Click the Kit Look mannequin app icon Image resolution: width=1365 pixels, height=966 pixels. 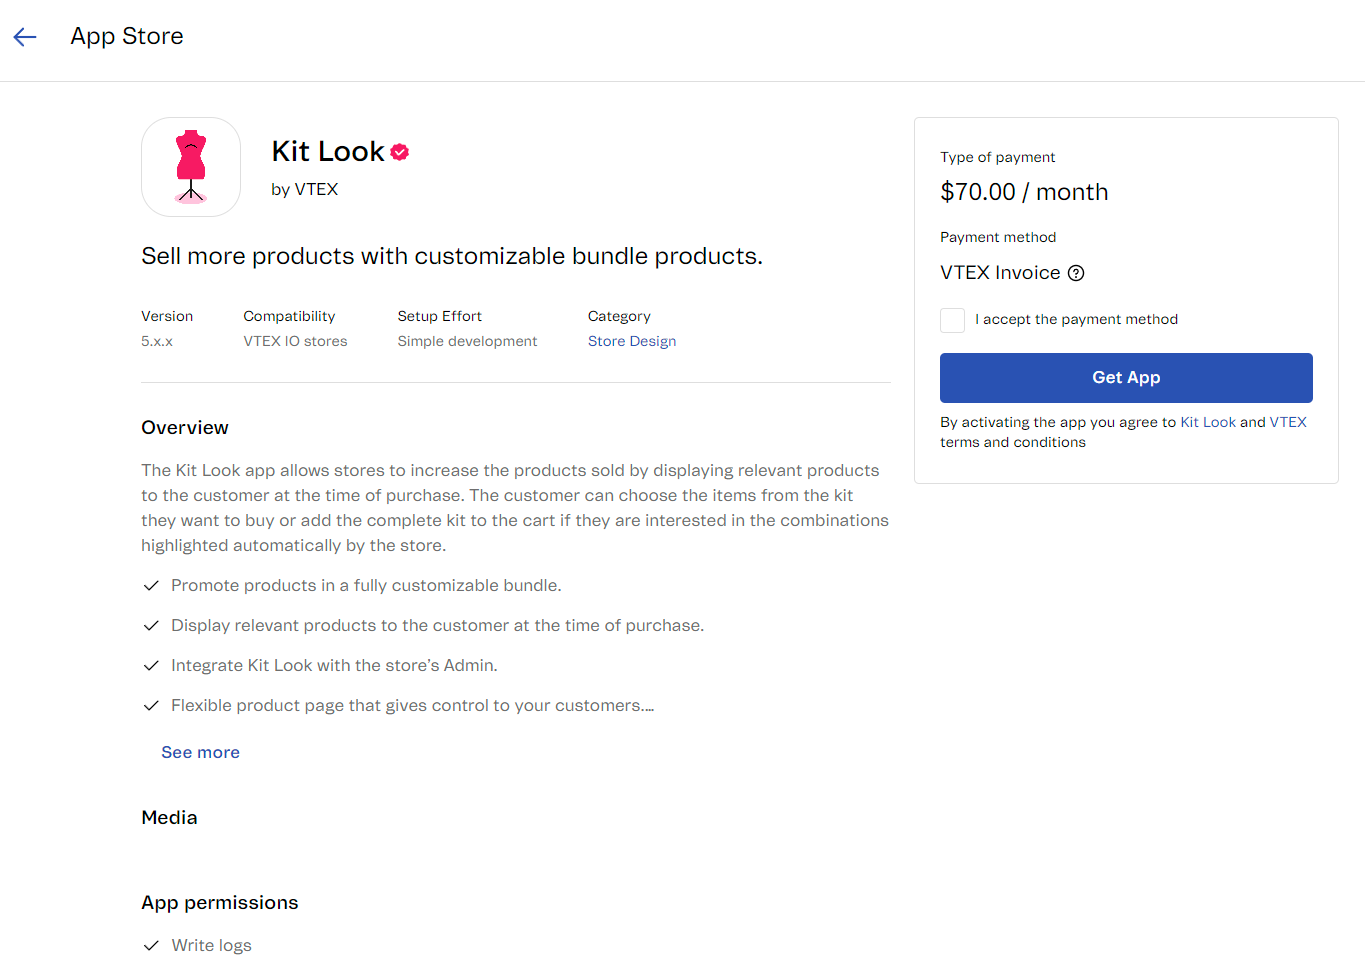point(191,167)
